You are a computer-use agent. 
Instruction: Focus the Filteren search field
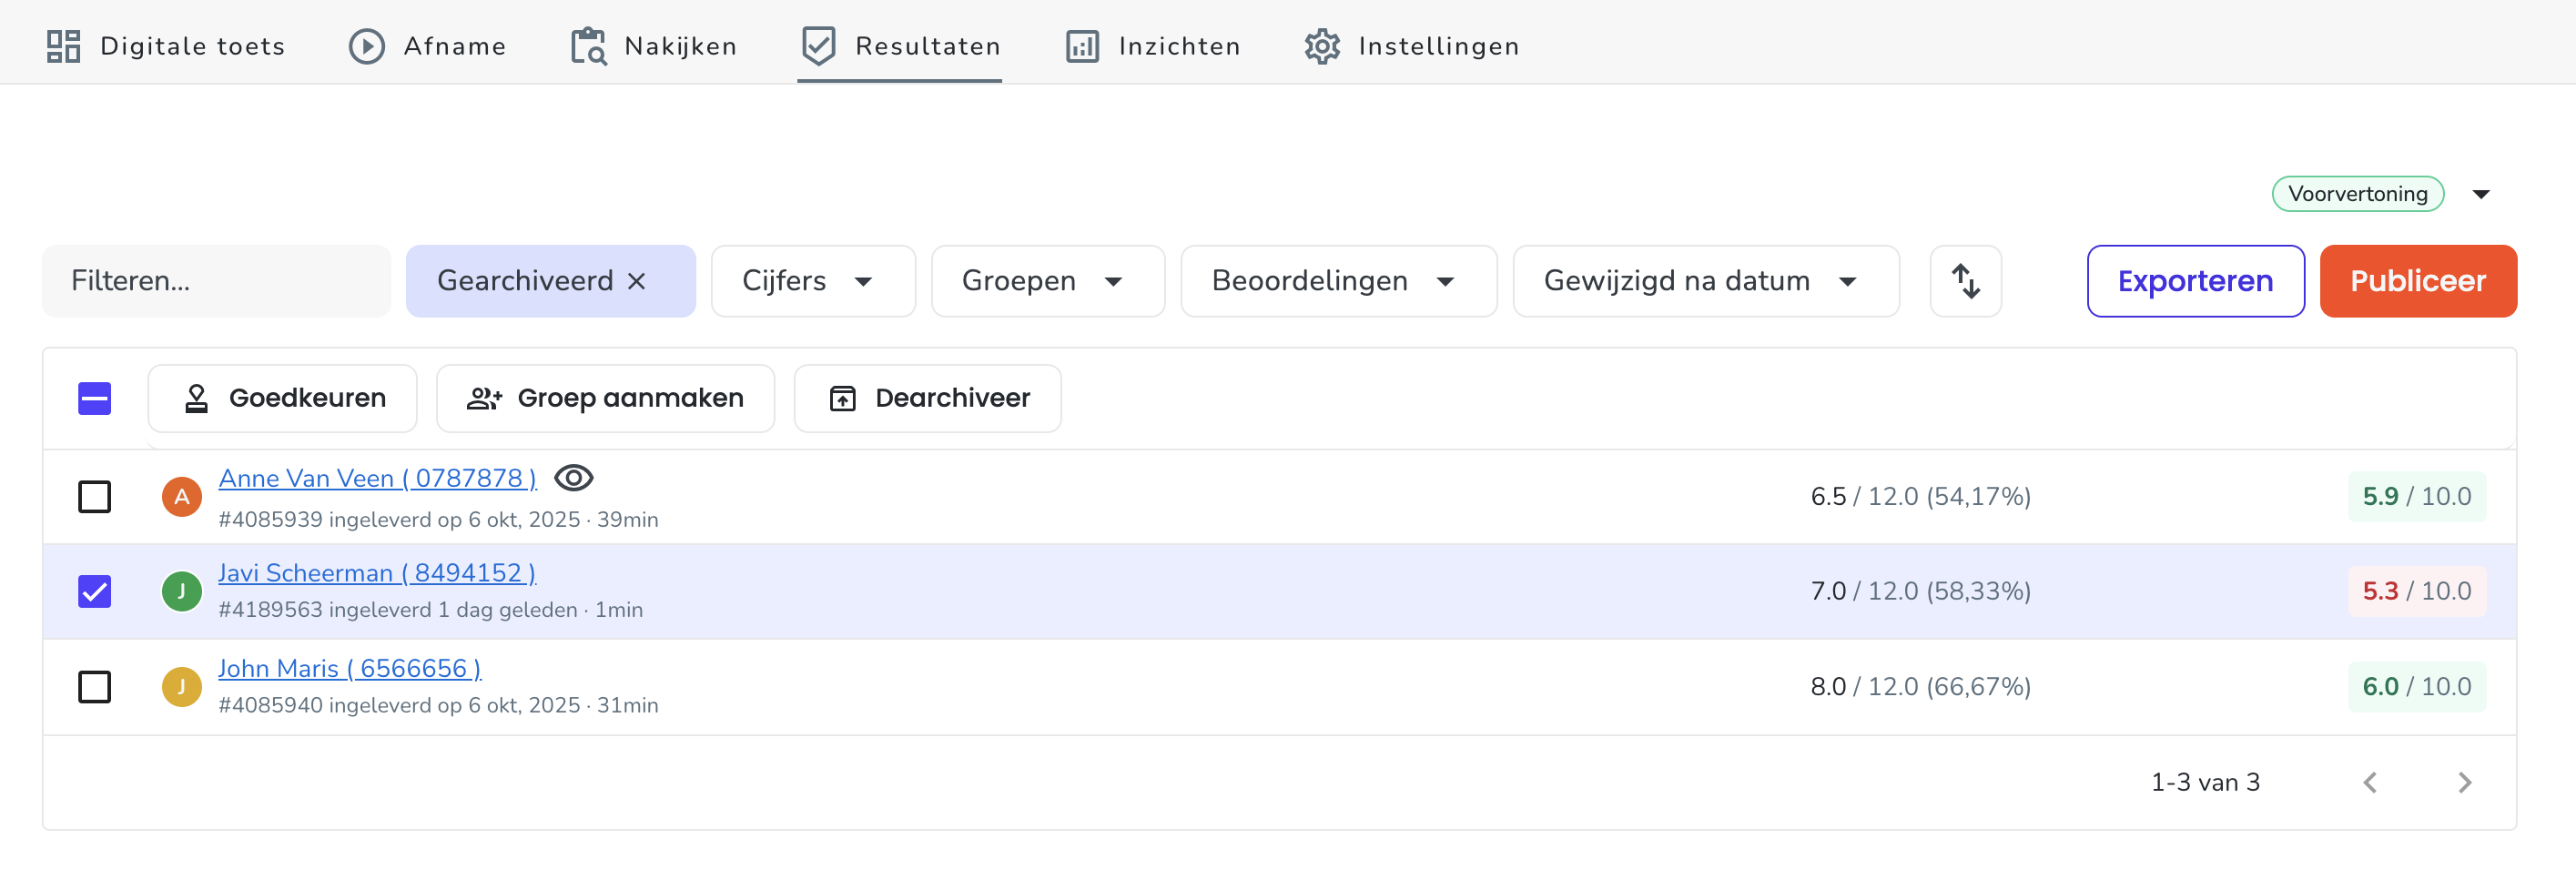[216, 281]
